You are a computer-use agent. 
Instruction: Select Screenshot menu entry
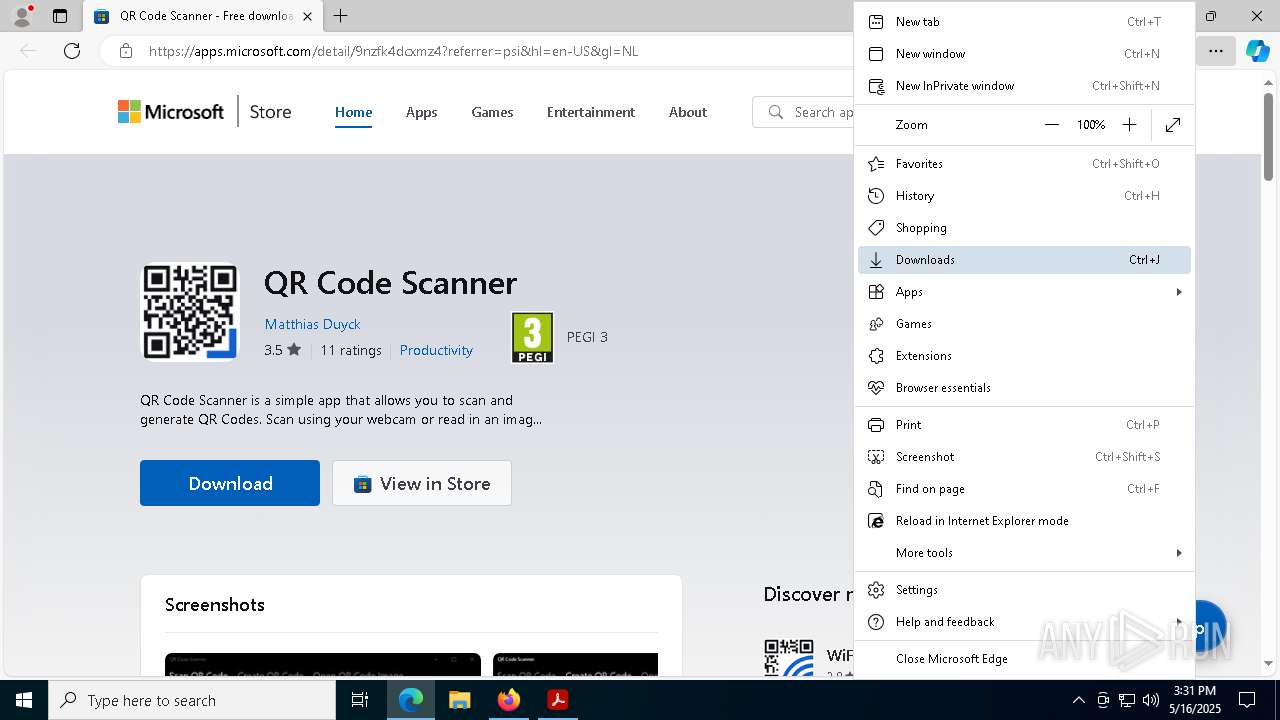coord(1024,457)
